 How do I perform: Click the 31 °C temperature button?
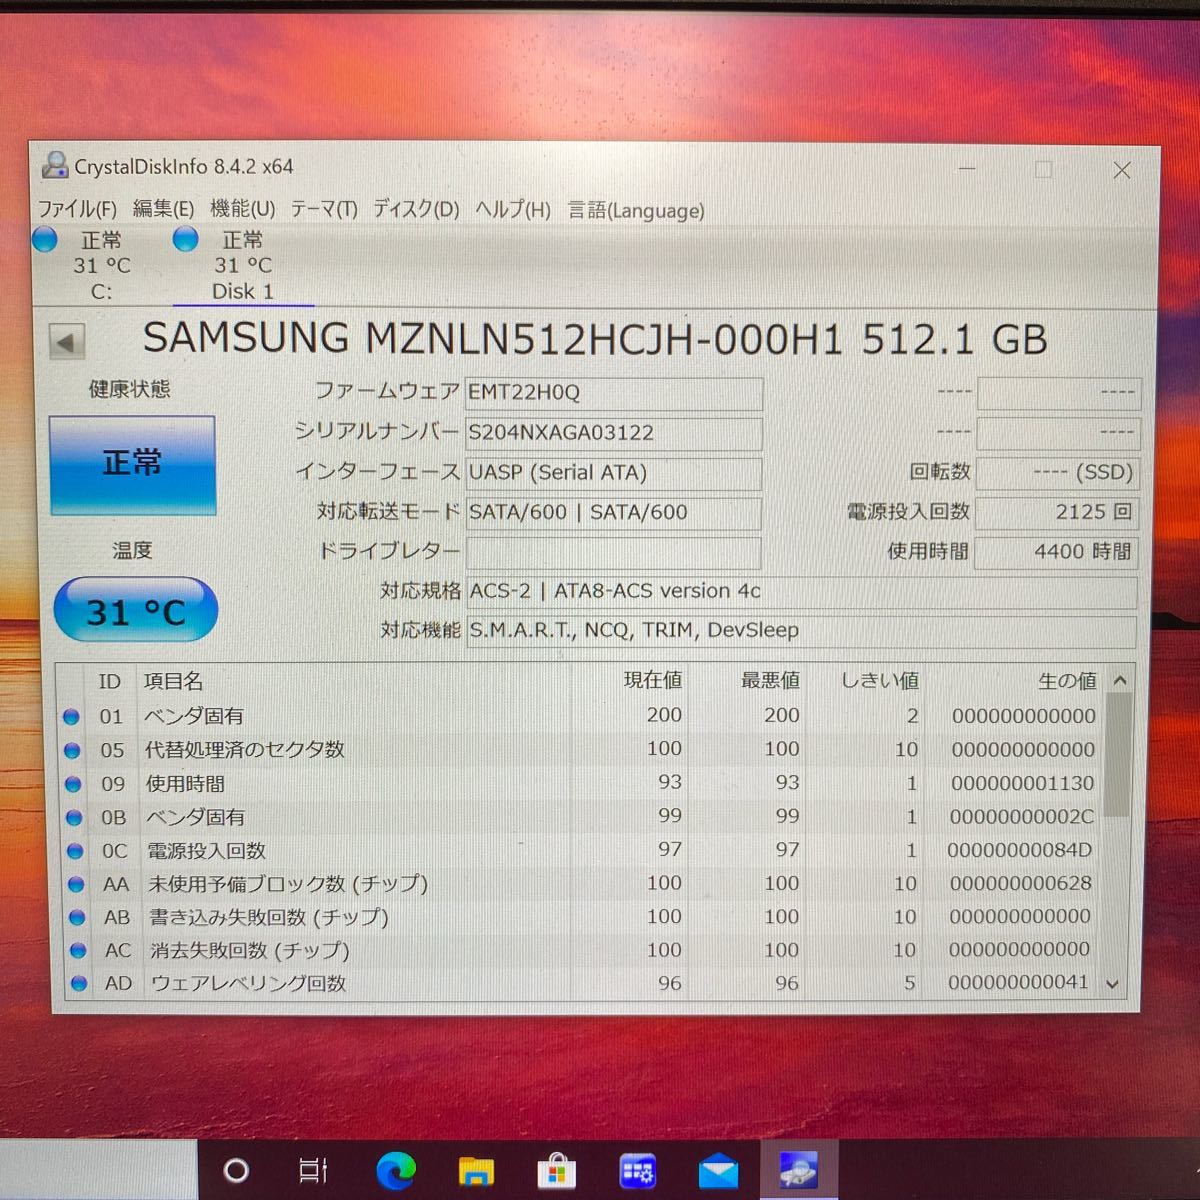pyautogui.click(x=135, y=611)
